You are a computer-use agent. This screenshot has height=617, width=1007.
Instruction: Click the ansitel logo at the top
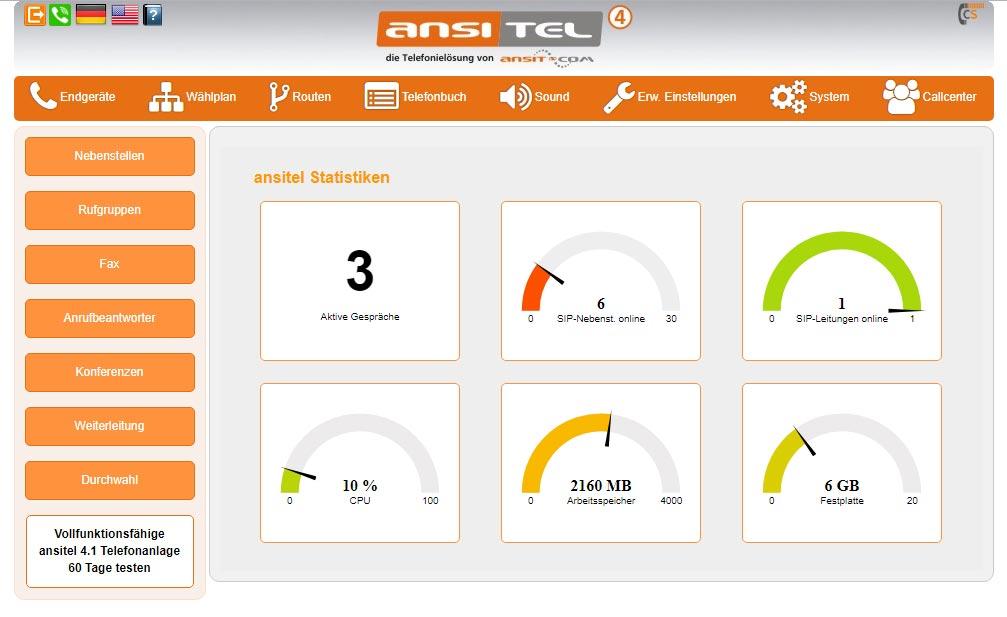coord(489,29)
